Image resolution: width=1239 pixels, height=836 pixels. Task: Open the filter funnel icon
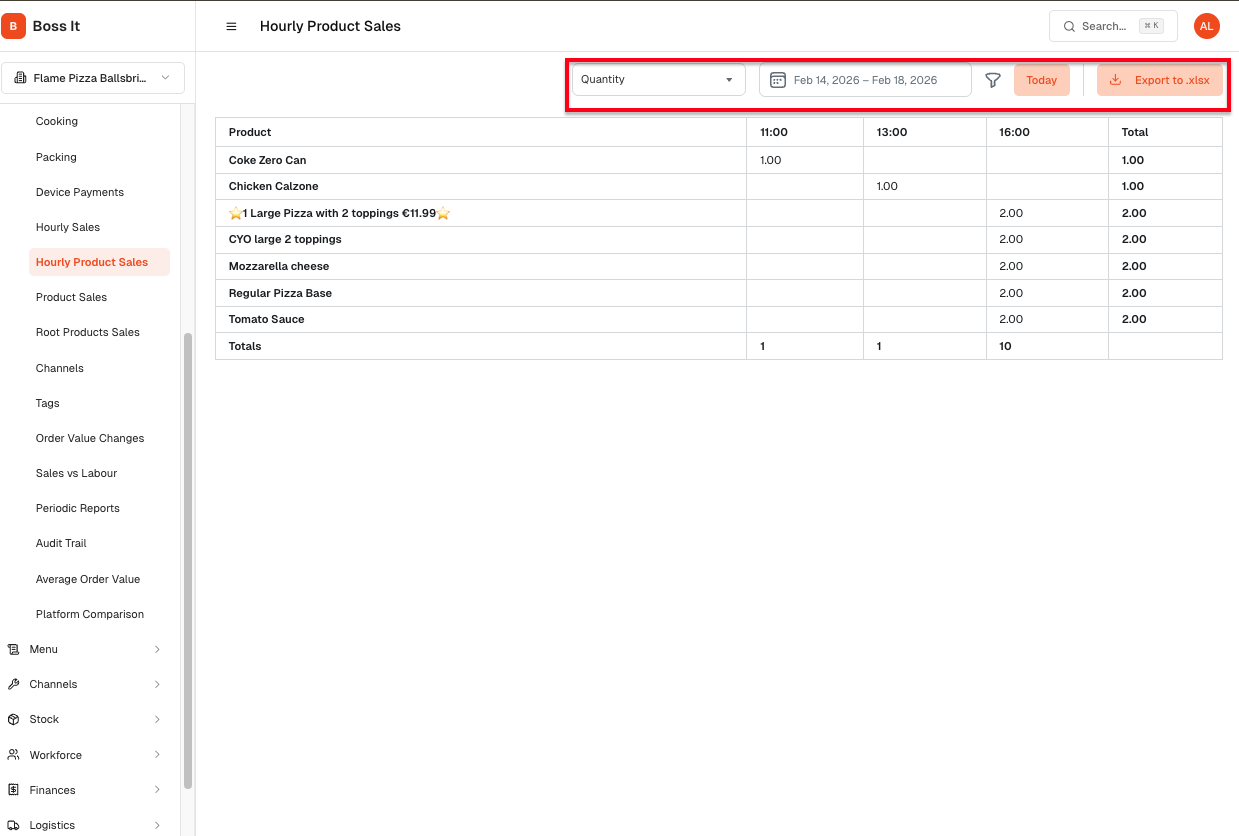pyautogui.click(x=993, y=80)
